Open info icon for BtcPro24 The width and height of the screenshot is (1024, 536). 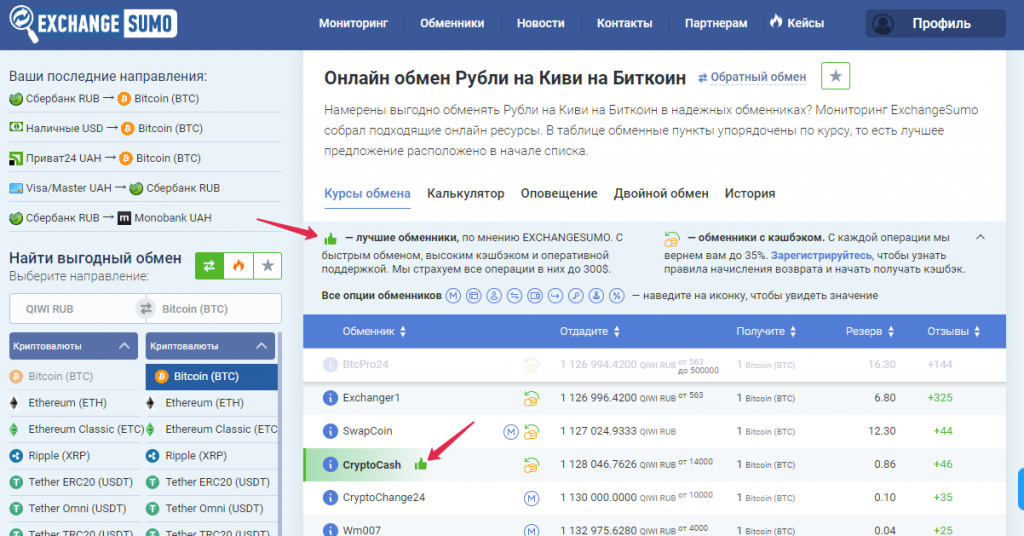point(330,364)
